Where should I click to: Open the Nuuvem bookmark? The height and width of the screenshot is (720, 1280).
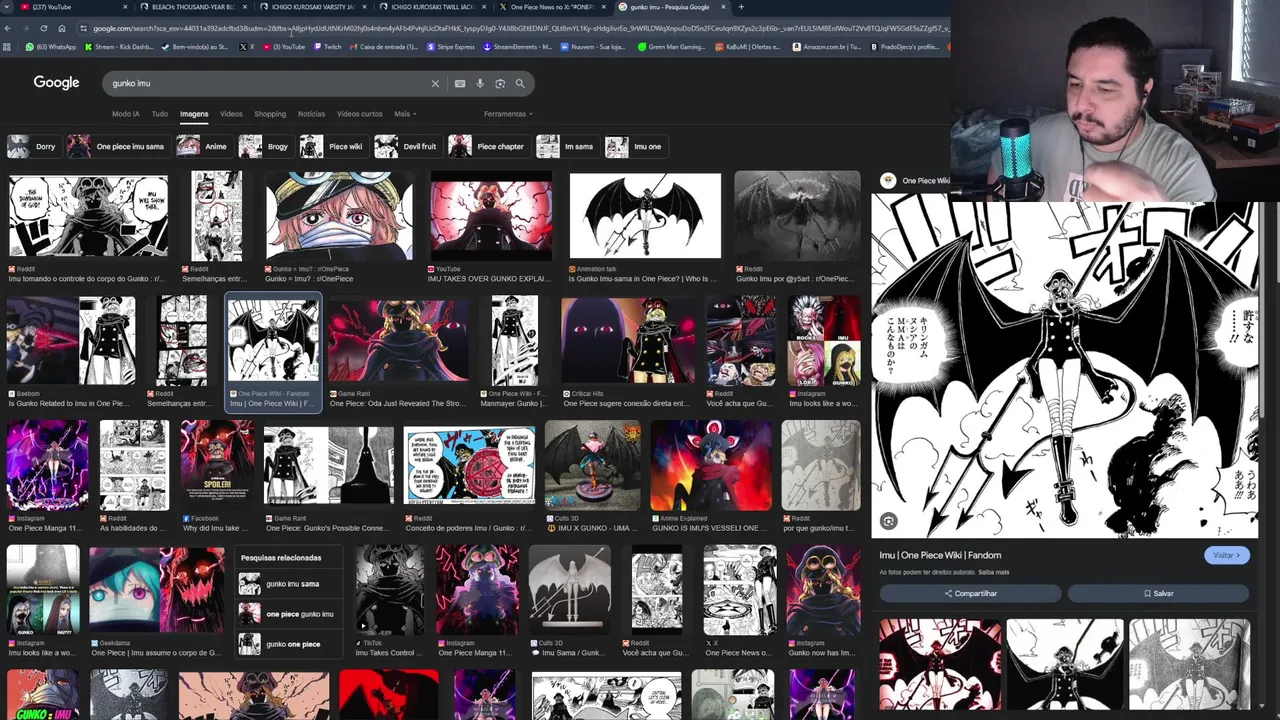(593, 47)
